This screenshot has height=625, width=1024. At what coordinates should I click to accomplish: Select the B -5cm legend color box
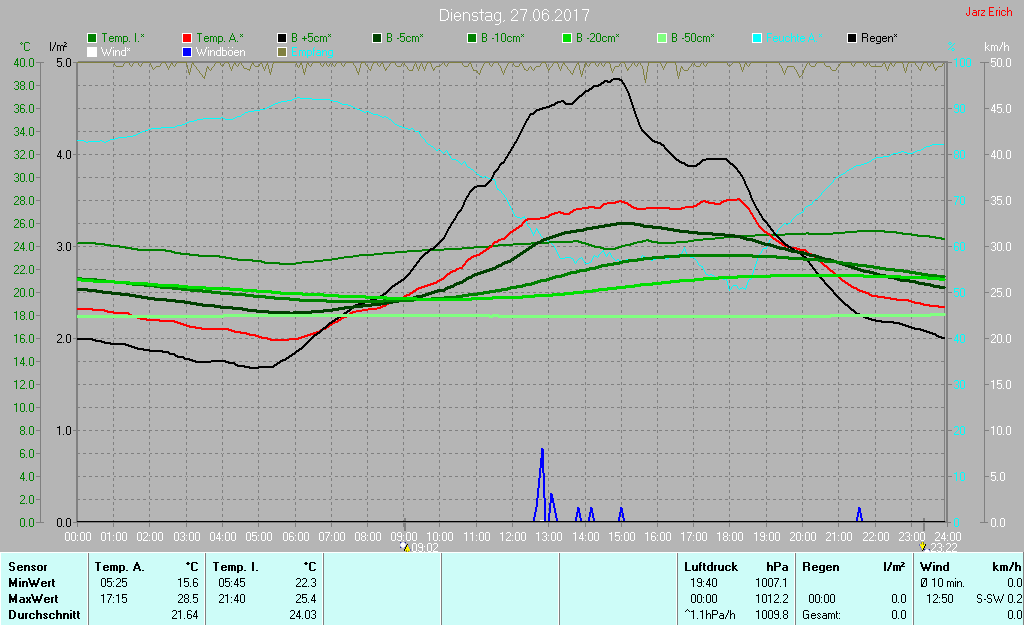point(377,39)
